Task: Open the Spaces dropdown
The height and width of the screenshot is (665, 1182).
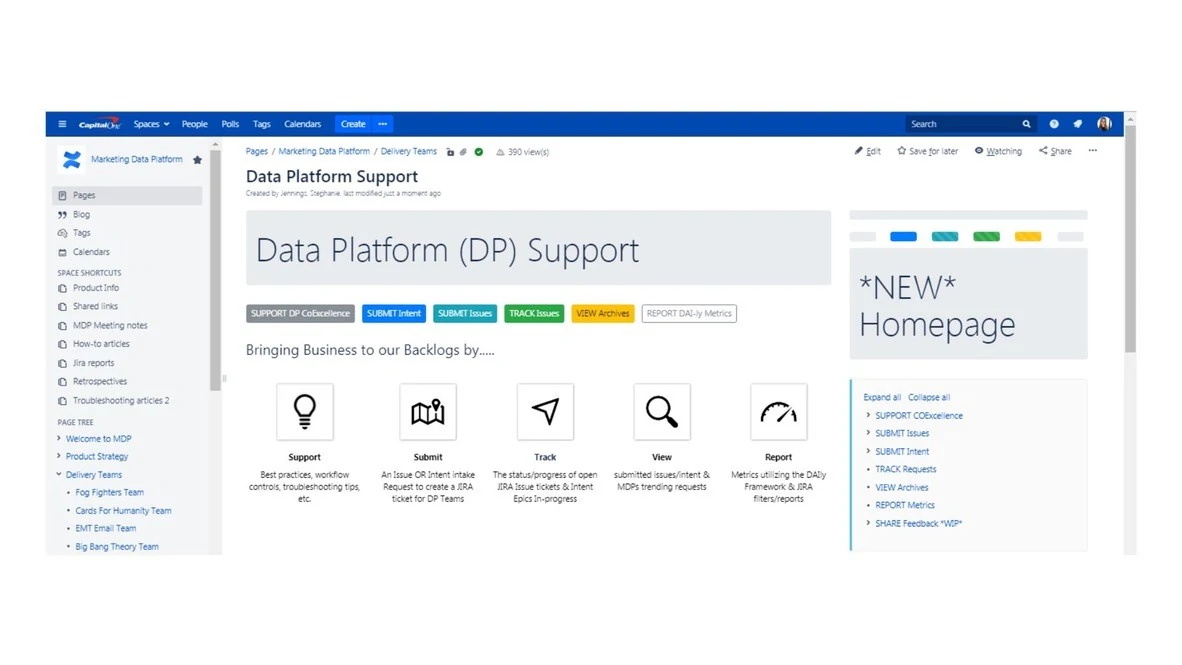Action: coord(152,124)
